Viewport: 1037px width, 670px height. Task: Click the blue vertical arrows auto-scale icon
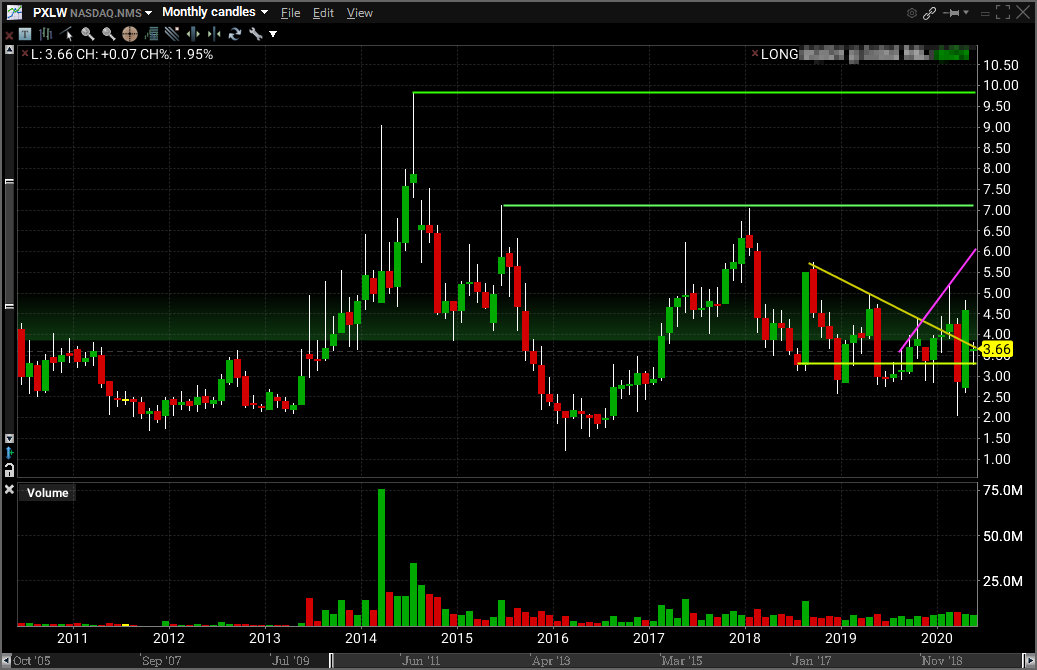tap(9, 453)
